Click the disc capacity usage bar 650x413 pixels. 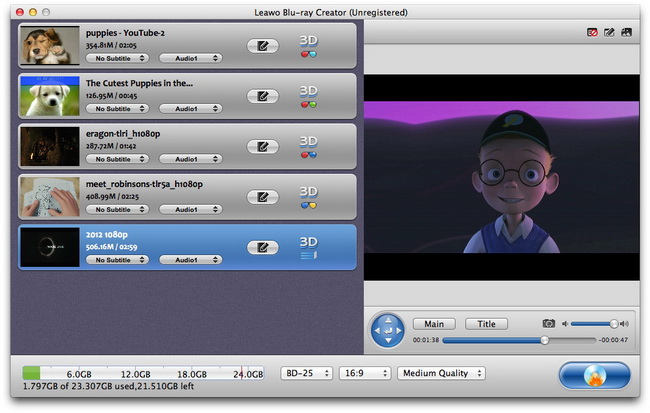click(143, 373)
